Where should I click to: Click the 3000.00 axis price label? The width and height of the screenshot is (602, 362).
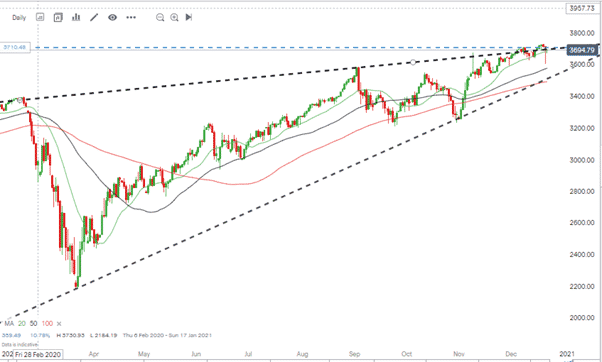click(582, 160)
